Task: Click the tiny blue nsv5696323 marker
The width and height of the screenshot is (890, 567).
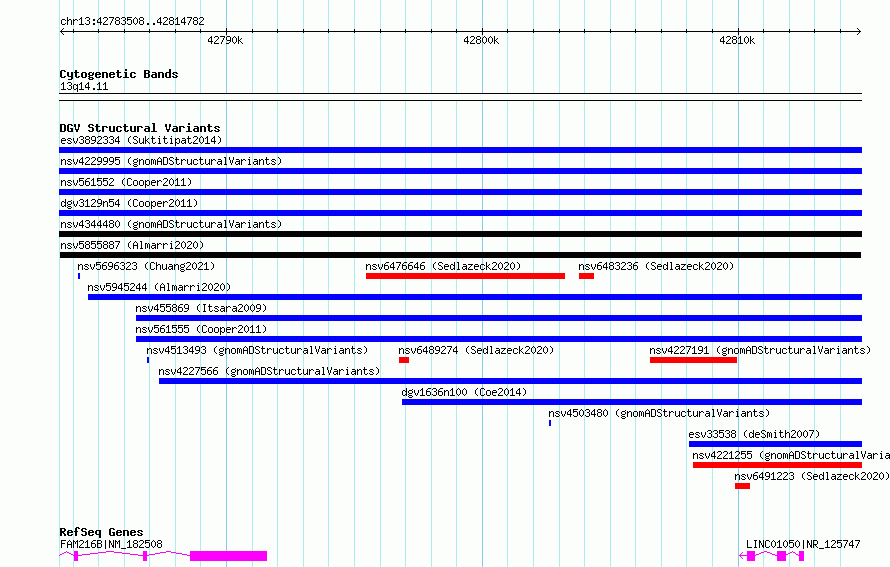Action: pyautogui.click(x=79, y=276)
